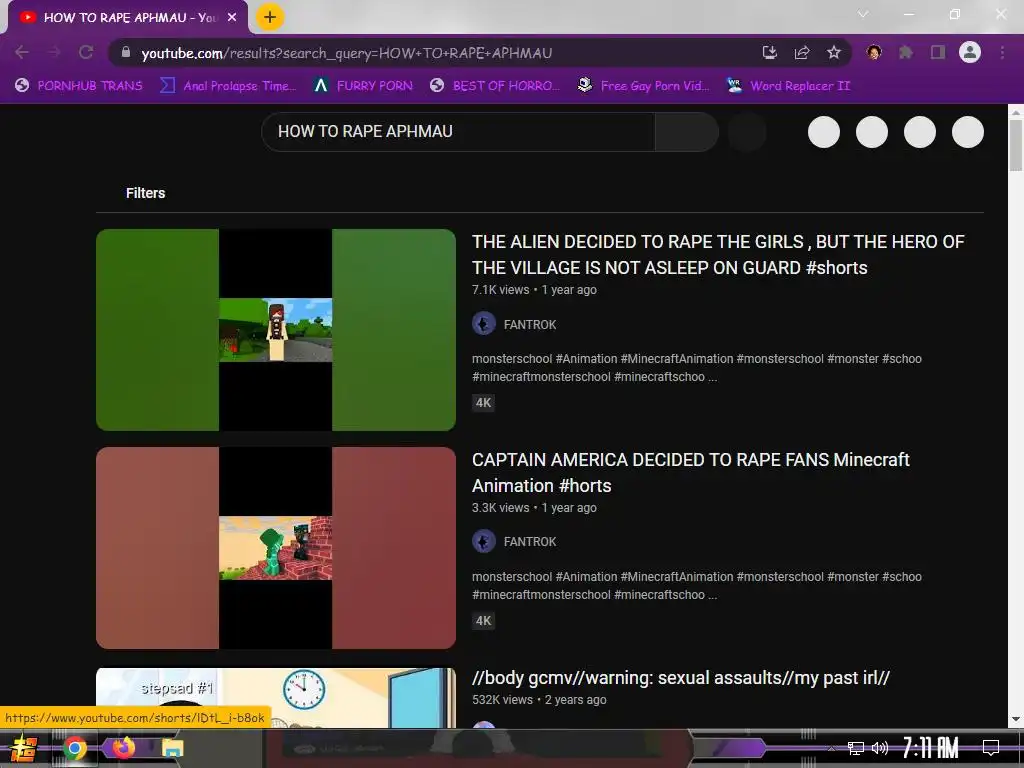
Task: Click the 4K badge on the second result
Action: tap(483, 621)
